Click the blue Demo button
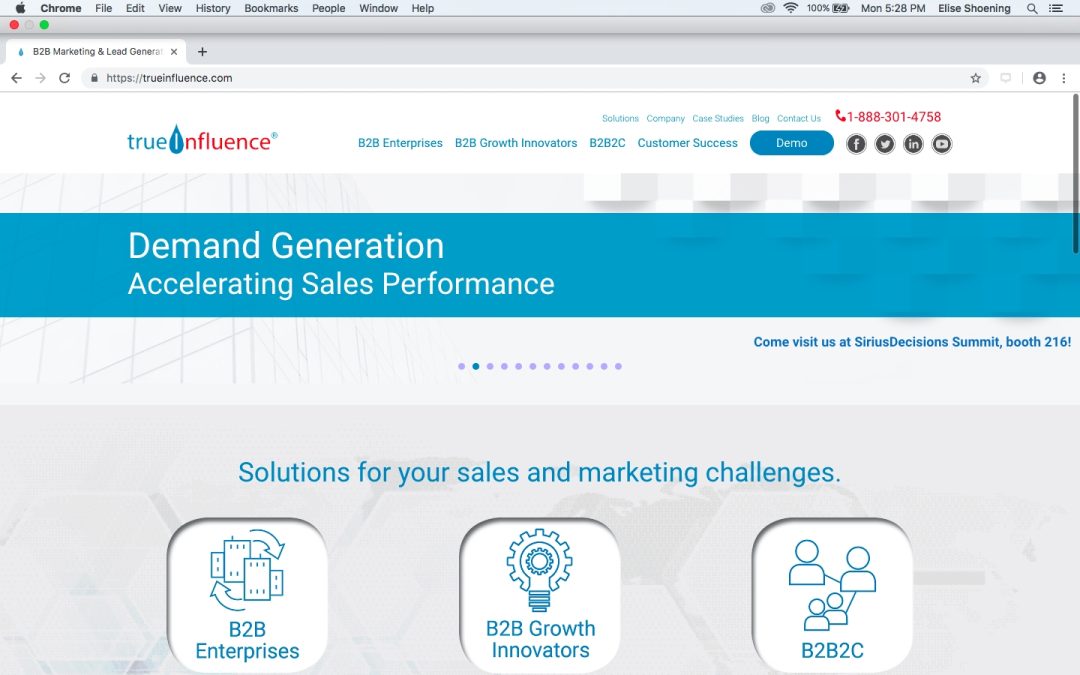Image resolution: width=1080 pixels, height=675 pixels. click(x=791, y=143)
